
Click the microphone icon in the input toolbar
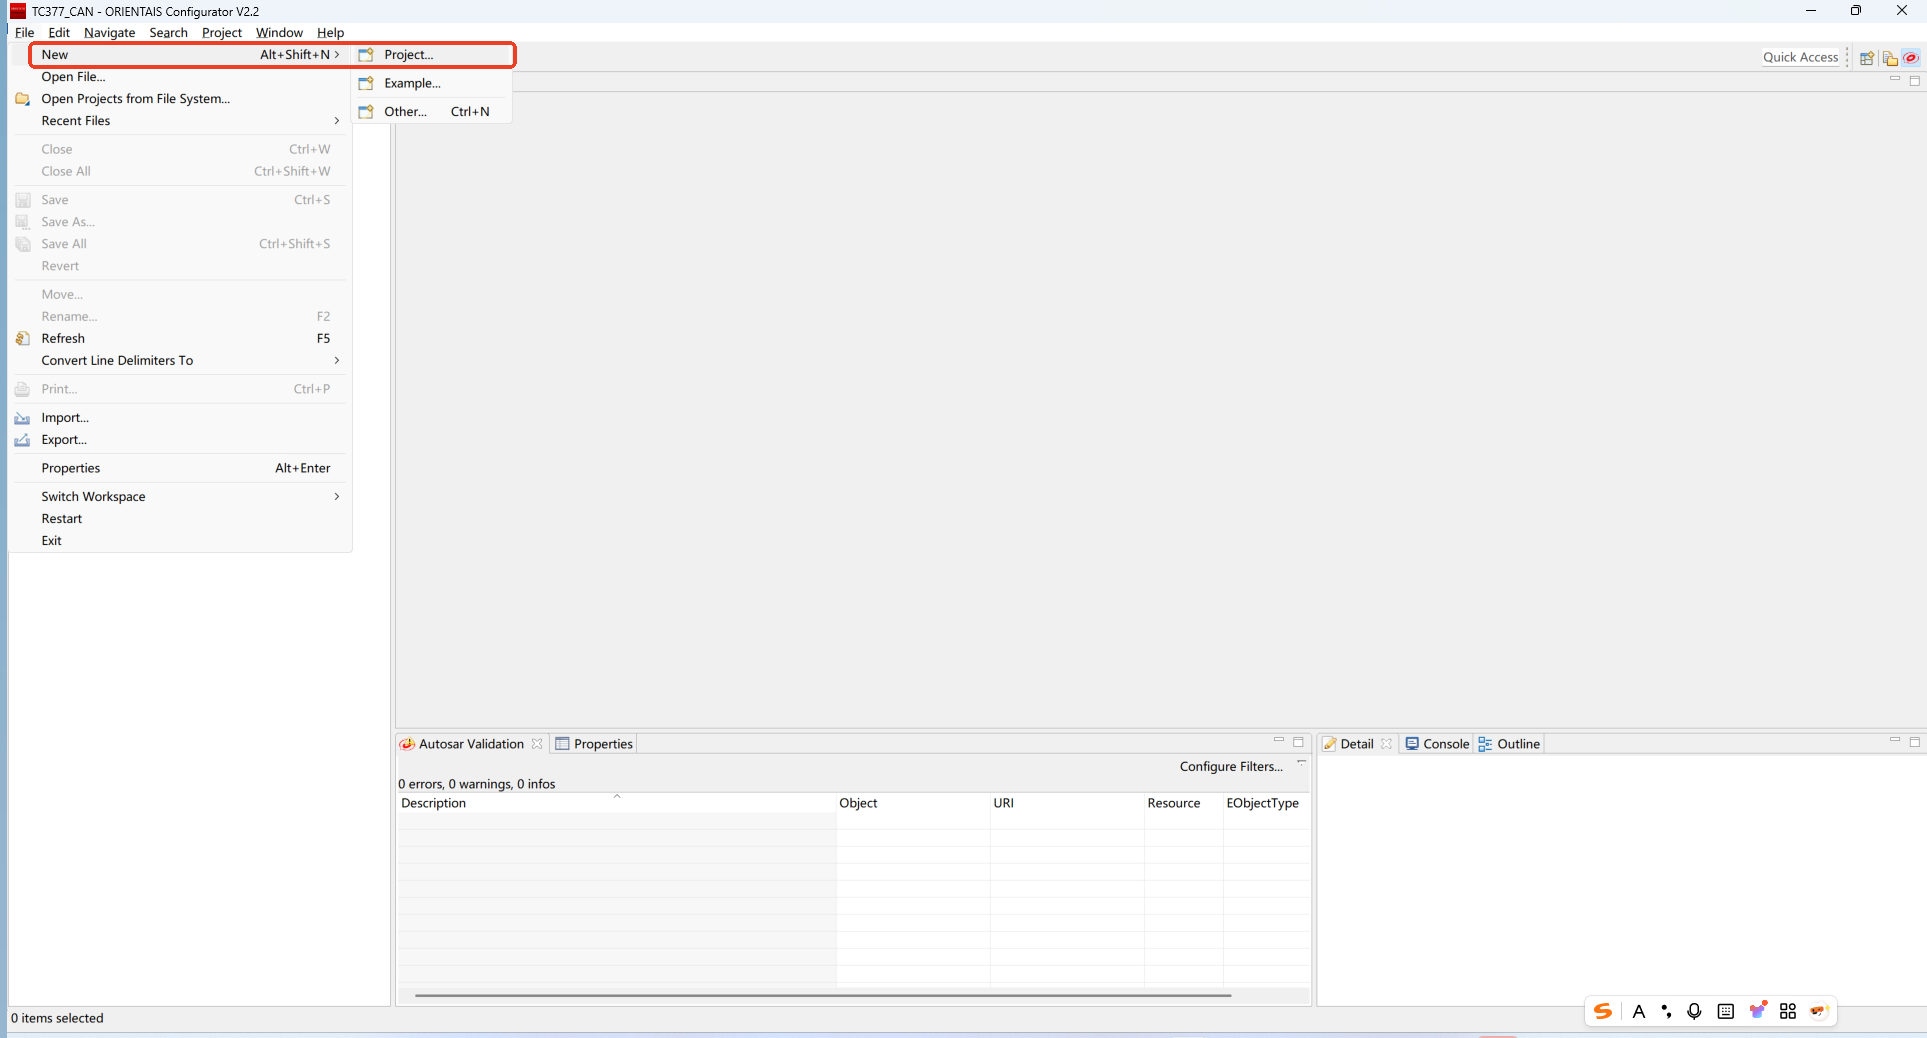[x=1694, y=1011]
